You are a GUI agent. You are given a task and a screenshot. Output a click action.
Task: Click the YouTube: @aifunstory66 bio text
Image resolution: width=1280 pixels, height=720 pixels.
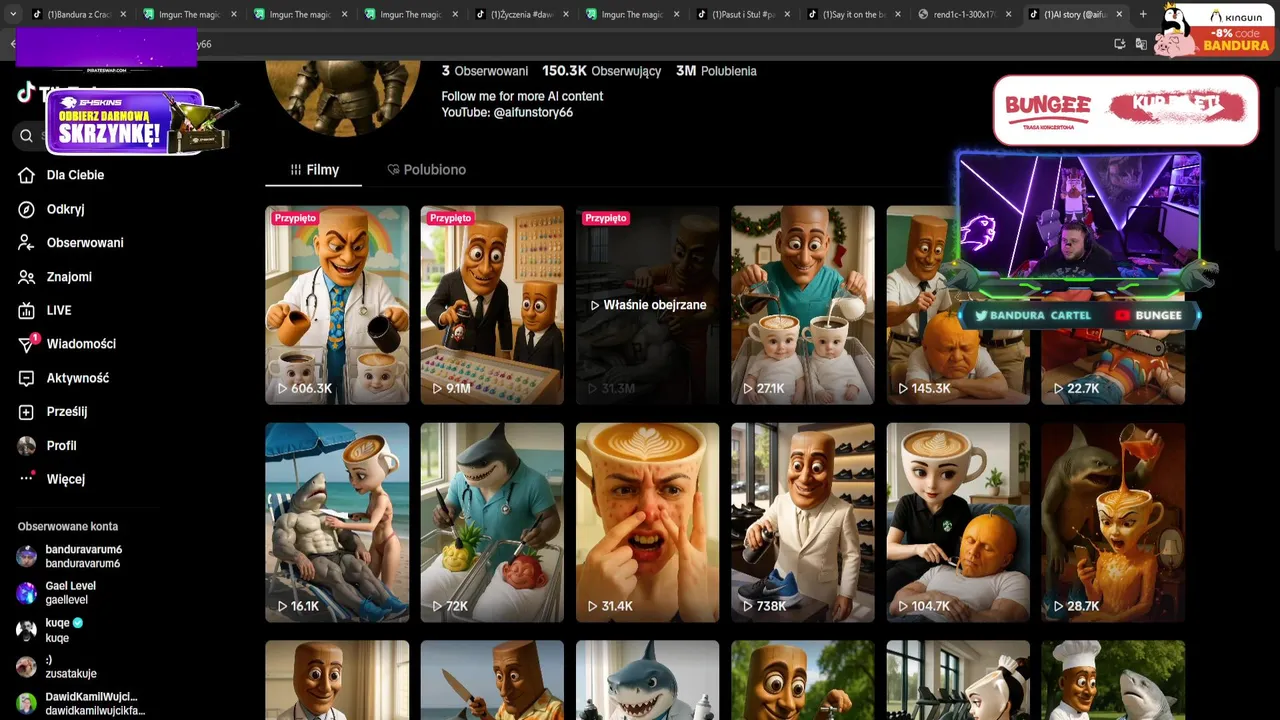(x=507, y=113)
